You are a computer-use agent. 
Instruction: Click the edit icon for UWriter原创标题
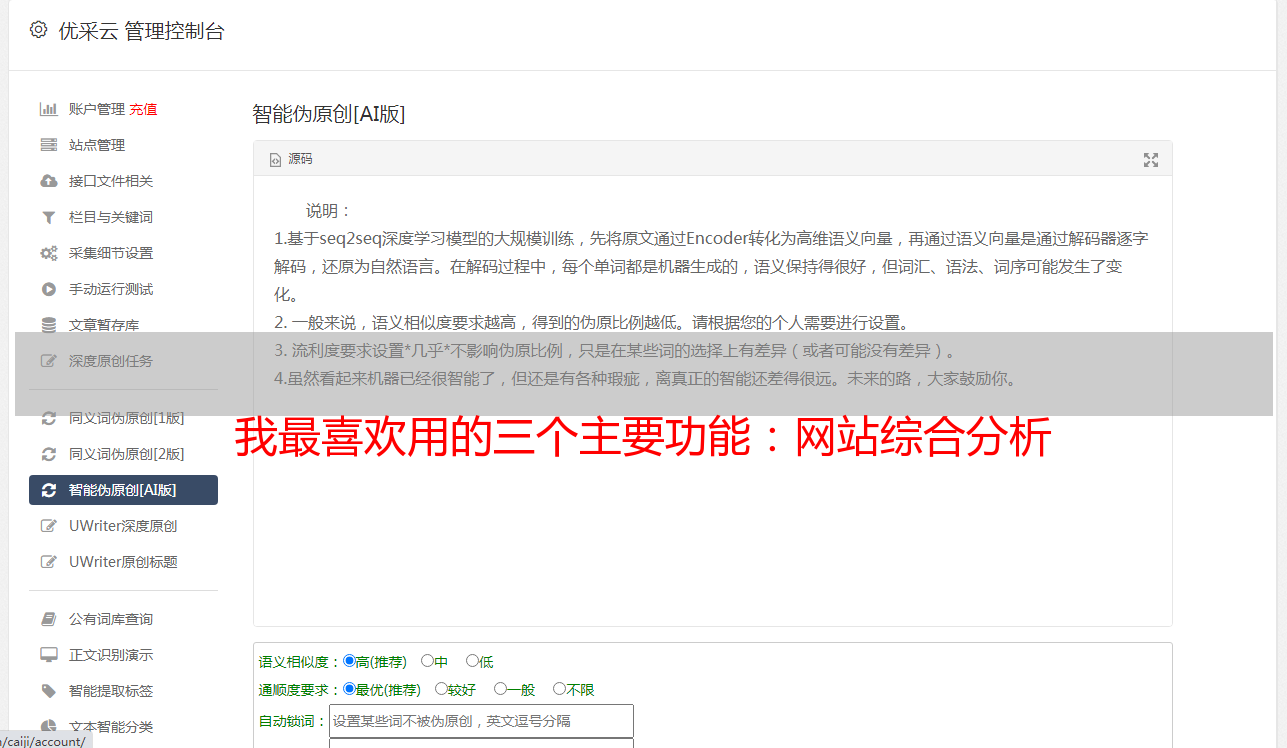click(x=48, y=562)
